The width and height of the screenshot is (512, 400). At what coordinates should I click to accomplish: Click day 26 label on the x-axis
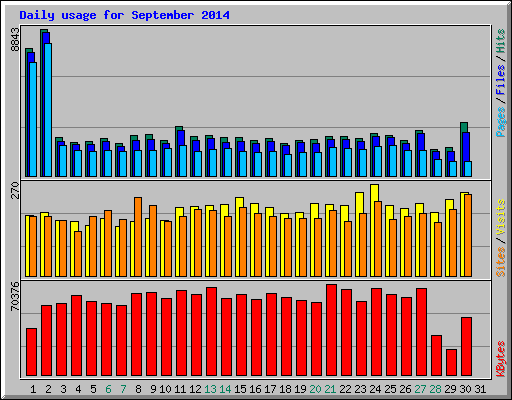(x=405, y=389)
